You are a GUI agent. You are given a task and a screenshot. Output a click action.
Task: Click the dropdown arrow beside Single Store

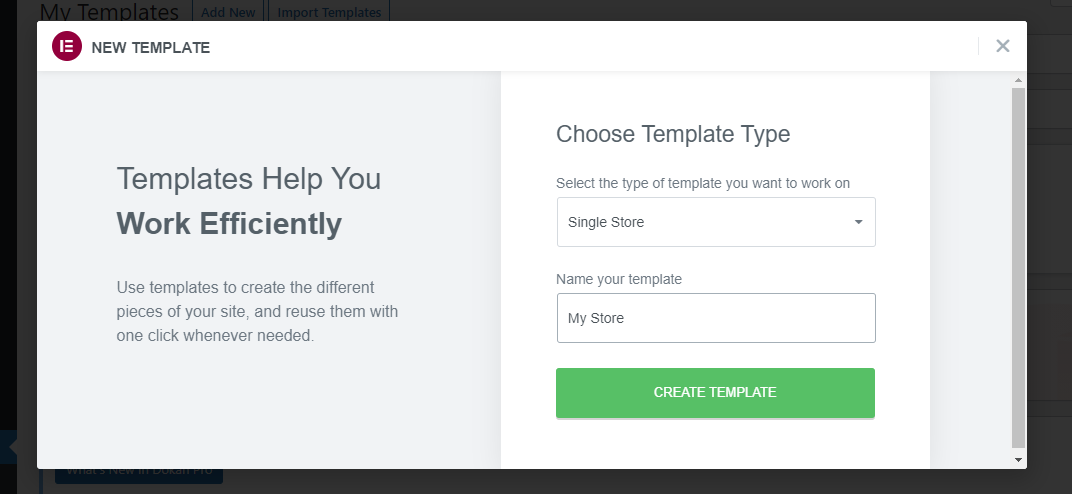(x=858, y=222)
